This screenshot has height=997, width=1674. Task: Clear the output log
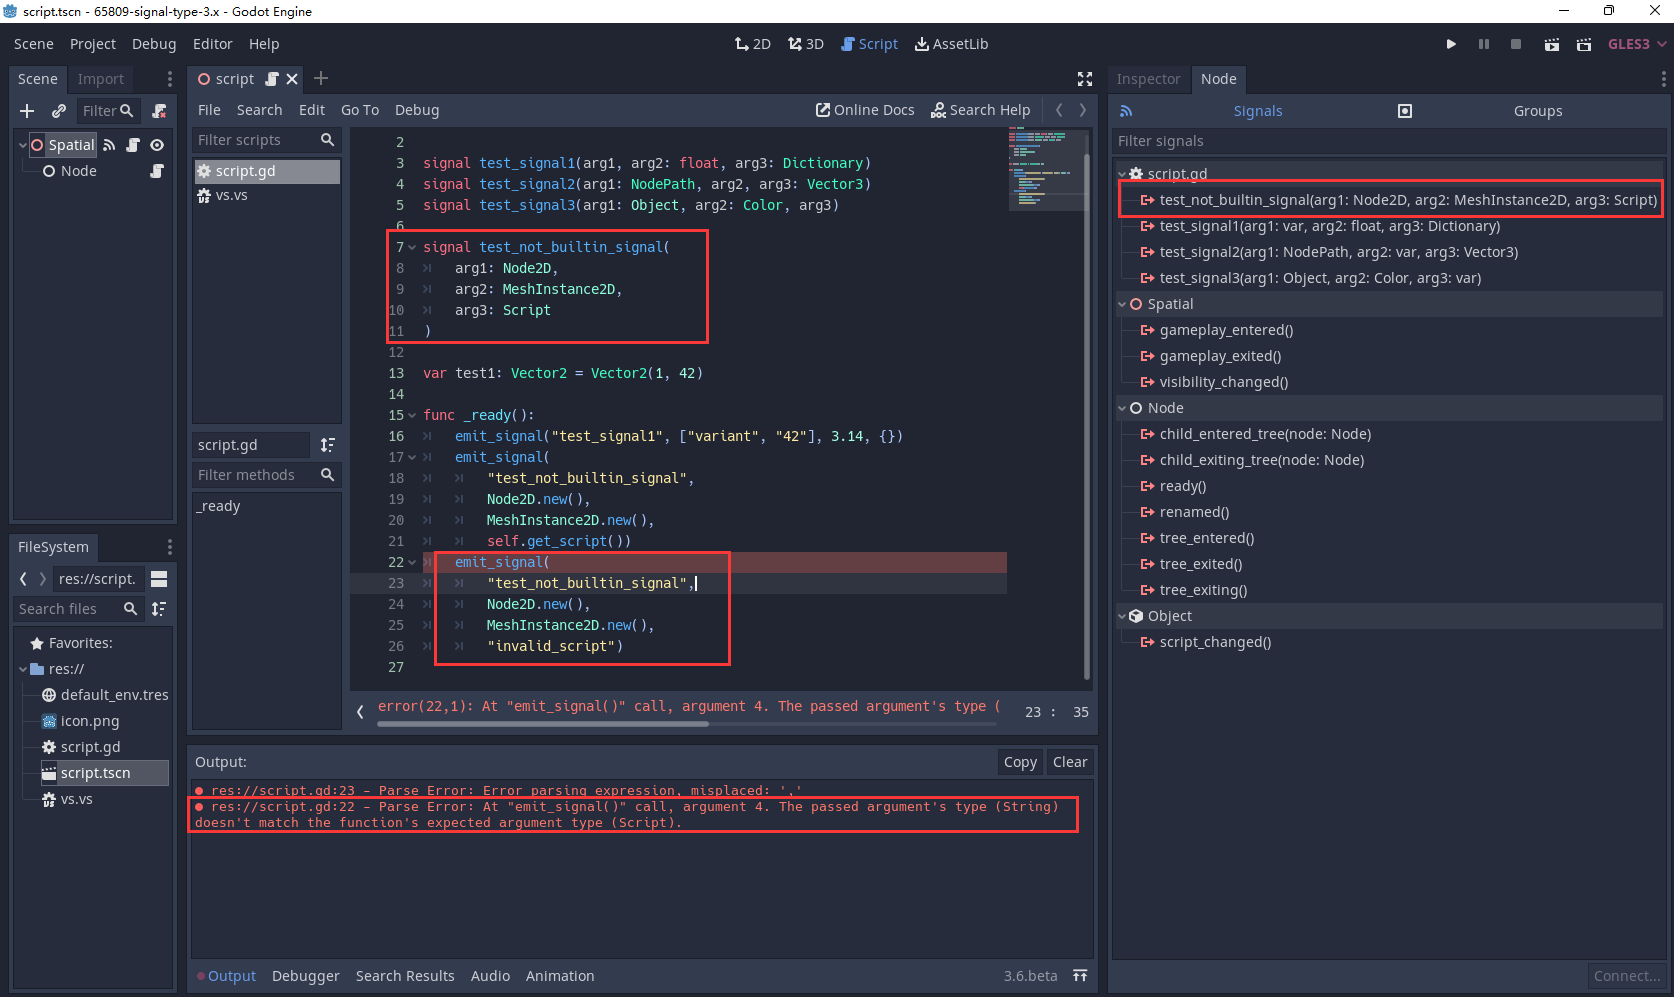[x=1070, y=762]
